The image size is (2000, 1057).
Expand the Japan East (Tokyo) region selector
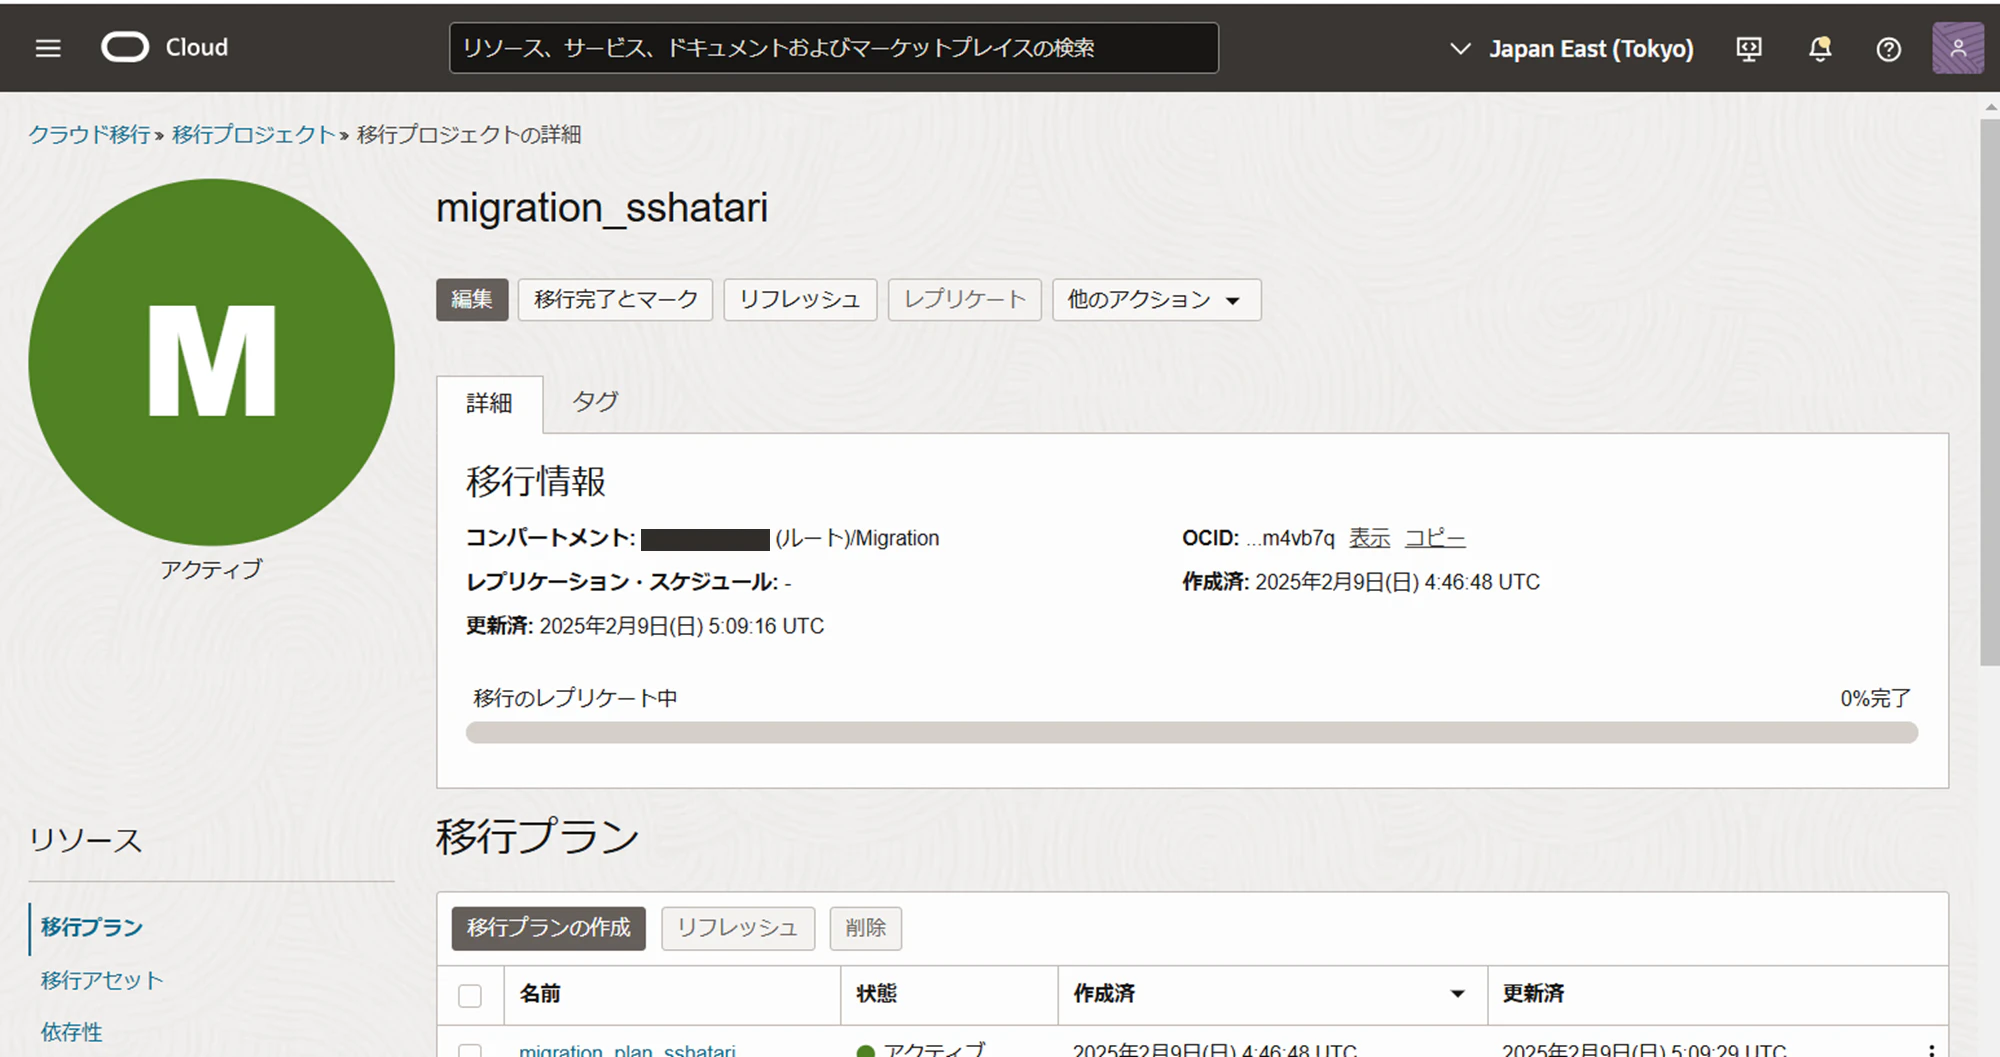[x=1571, y=48]
